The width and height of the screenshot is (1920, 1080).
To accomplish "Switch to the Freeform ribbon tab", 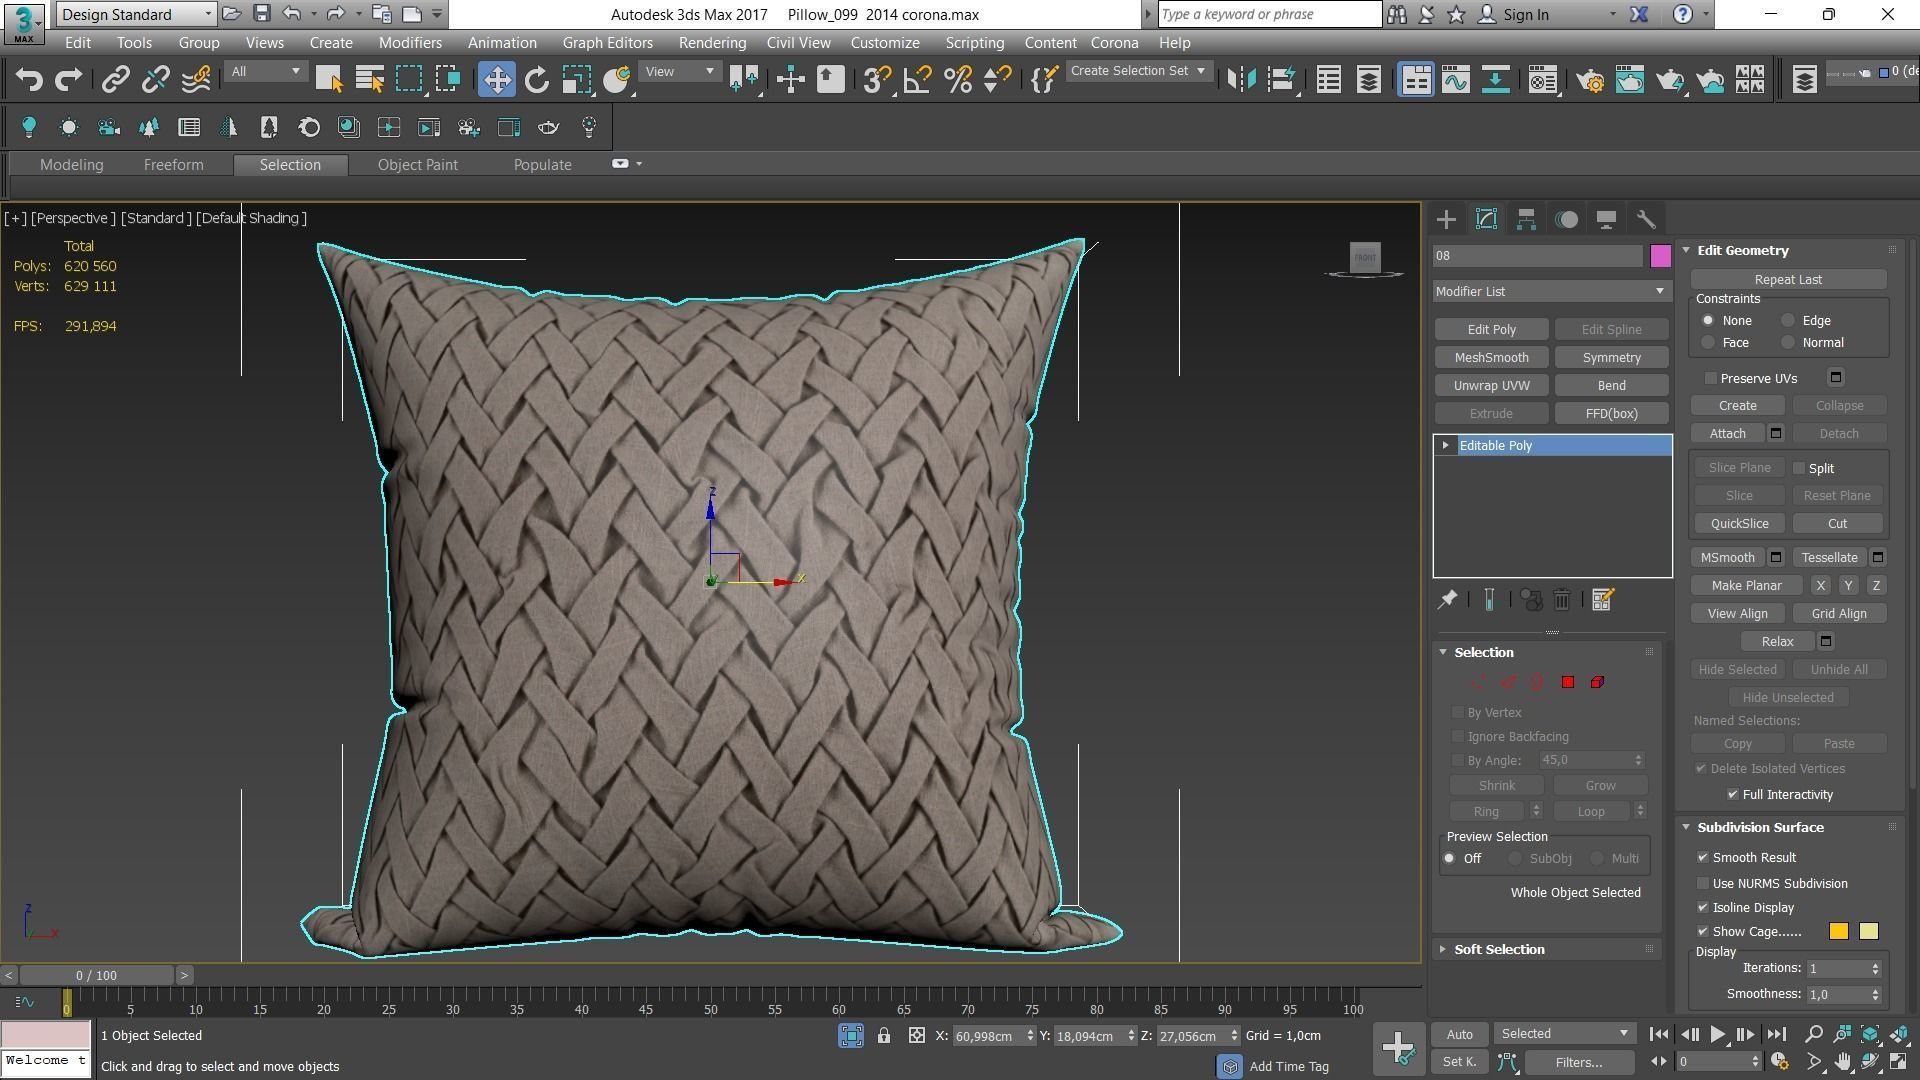I will coord(173,164).
